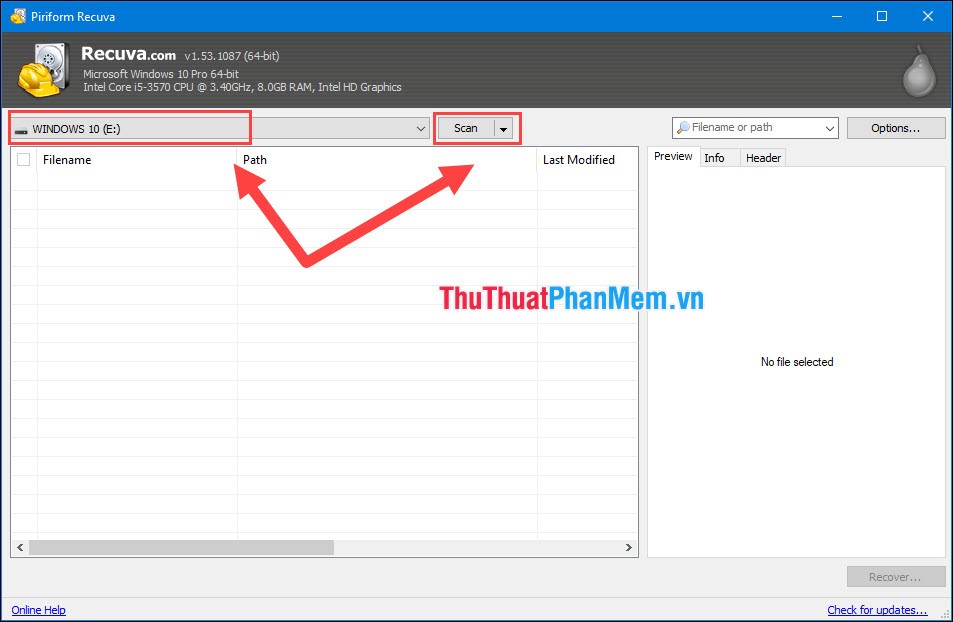Open the WINDOWS 10 (E:) drive dropdown
Image resolution: width=953 pixels, height=622 pixels.
click(x=421, y=128)
